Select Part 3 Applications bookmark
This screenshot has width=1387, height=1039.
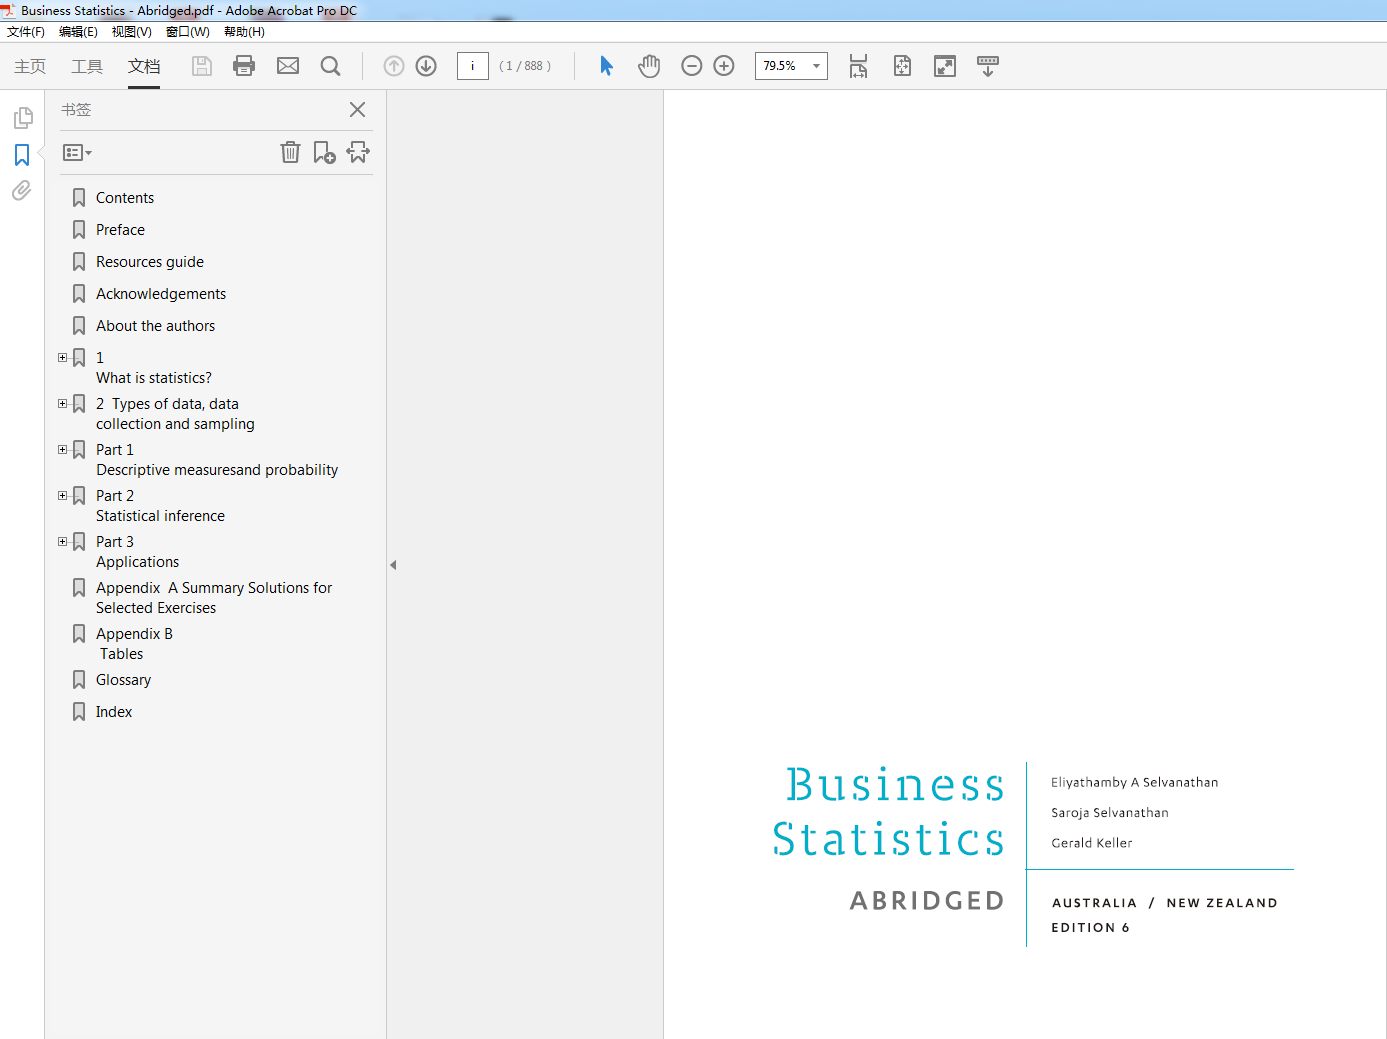coord(137,552)
